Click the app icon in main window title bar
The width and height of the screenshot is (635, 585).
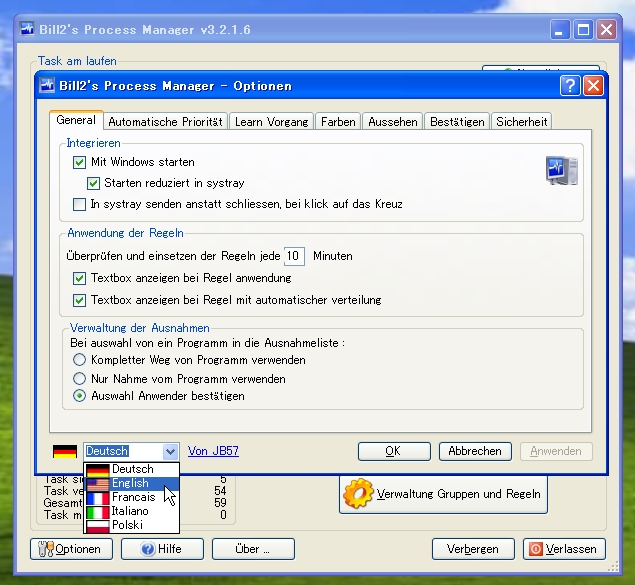[x=27, y=29]
